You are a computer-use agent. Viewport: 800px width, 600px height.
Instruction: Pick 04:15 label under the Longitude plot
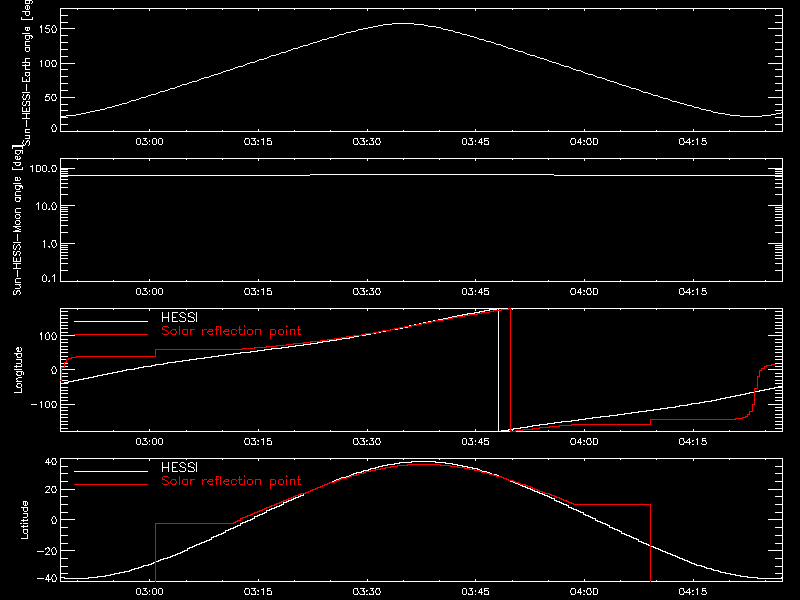click(693, 442)
